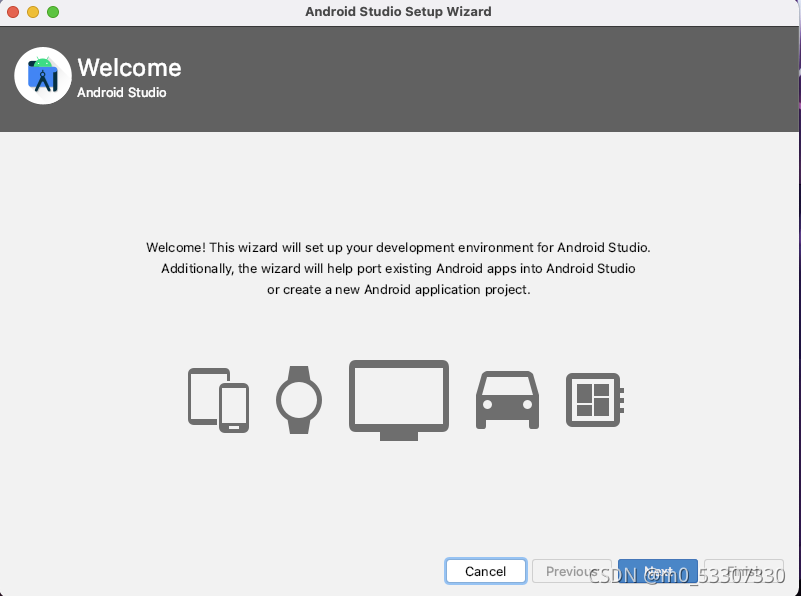This screenshot has width=801, height=596.
Task: Click the 'Android Studio Setup Wizard' title
Action: [x=398, y=11]
